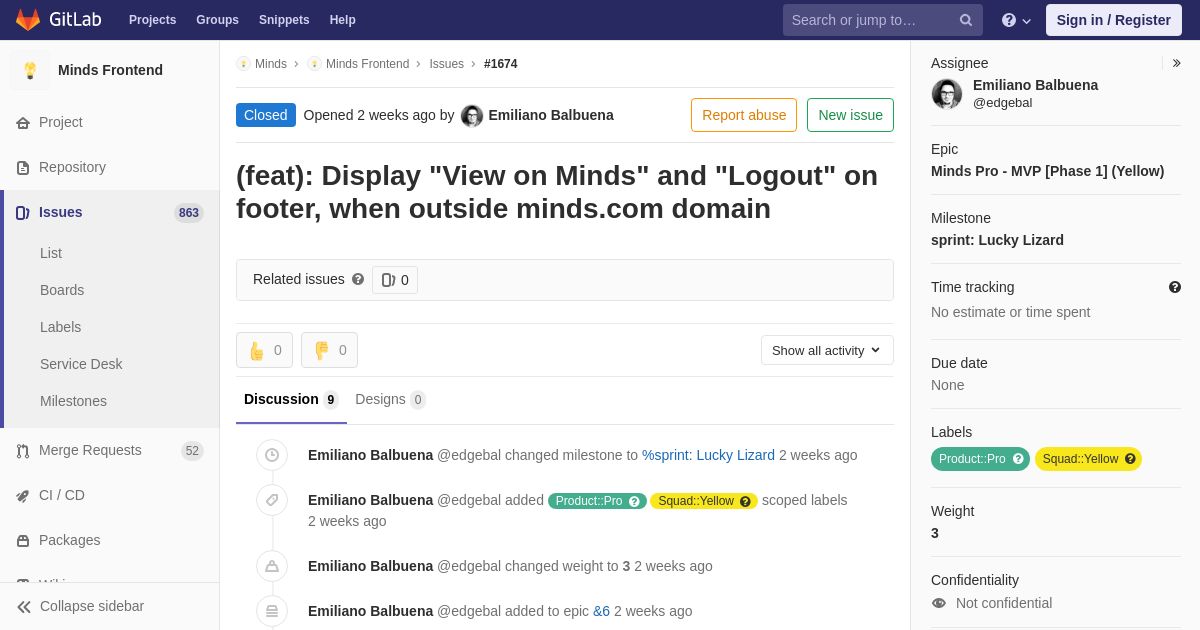Image resolution: width=1200 pixels, height=630 pixels.
Task: Open the Service Desk sidebar item
Action: (81, 364)
